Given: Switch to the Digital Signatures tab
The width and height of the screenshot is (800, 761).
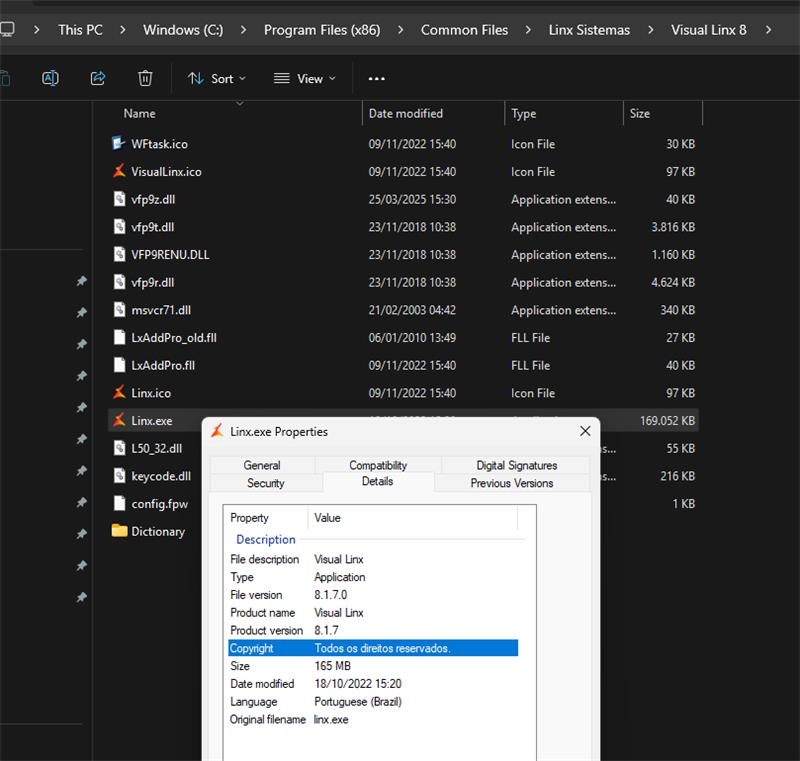Looking at the screenshot, I should 516,465.
